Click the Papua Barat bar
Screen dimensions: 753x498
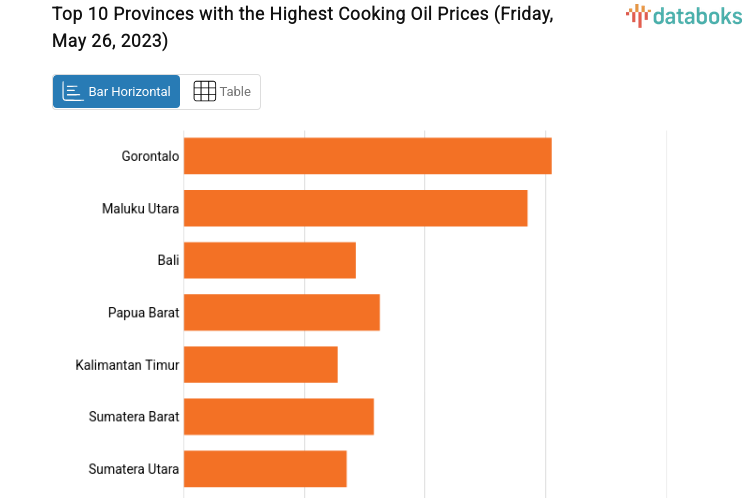coord(282,312)
